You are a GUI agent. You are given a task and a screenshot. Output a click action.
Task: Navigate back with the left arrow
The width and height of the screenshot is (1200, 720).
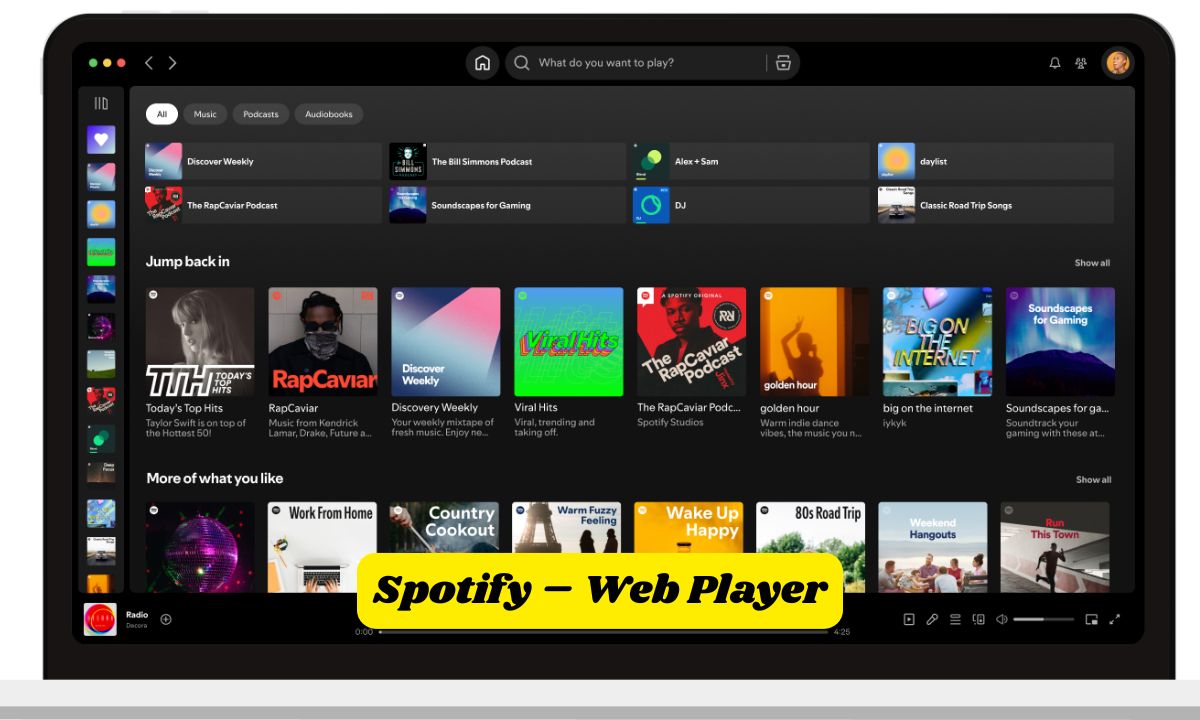[x=149, y=63]
